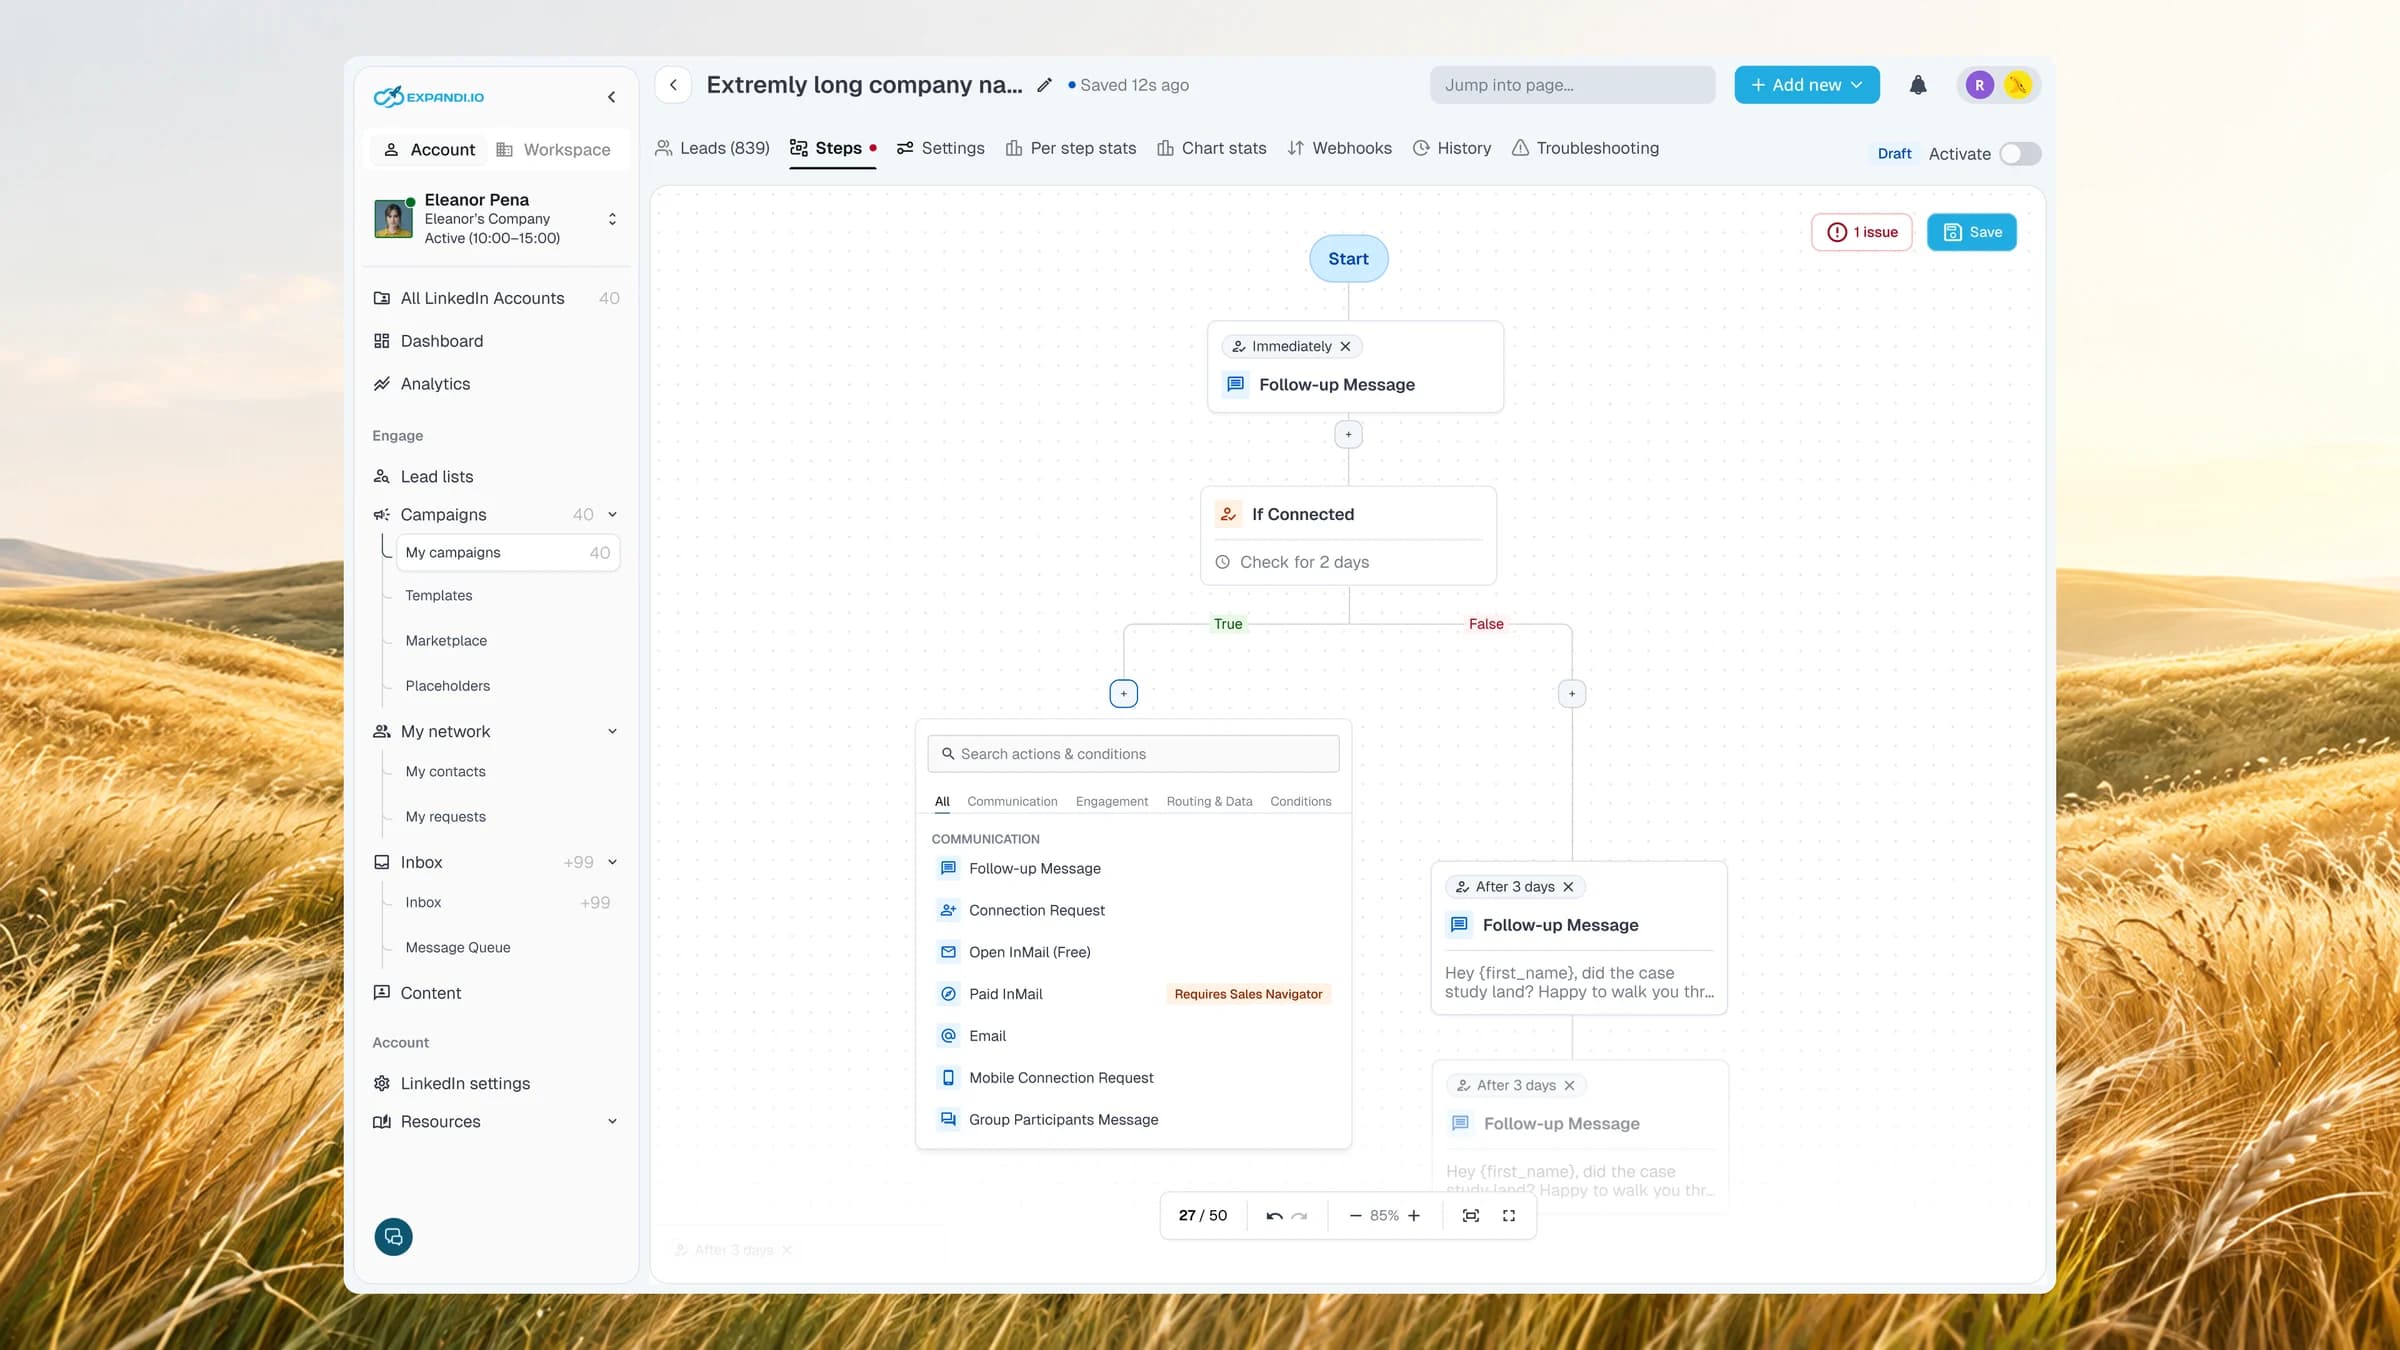2400x1350 pixels.
Task: Choose Group Participants Message action
Action: (x=1133, y=1120)
